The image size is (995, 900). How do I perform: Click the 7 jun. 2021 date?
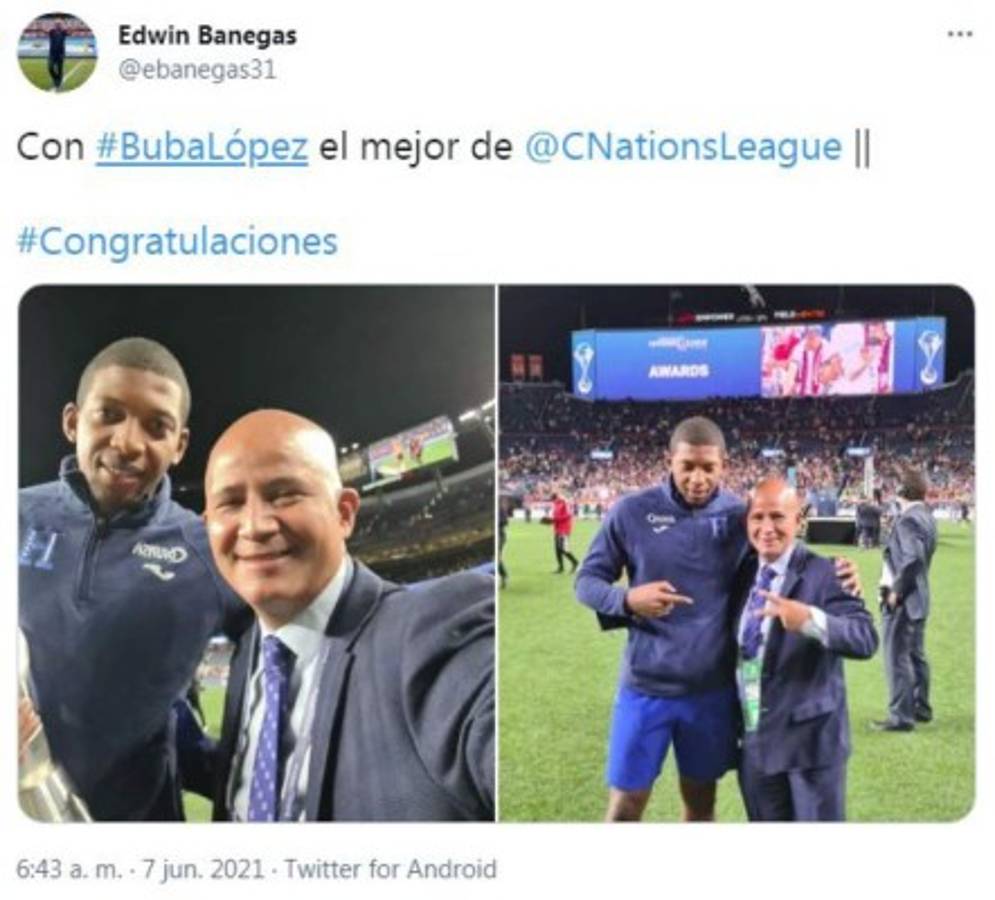(202, 869)
